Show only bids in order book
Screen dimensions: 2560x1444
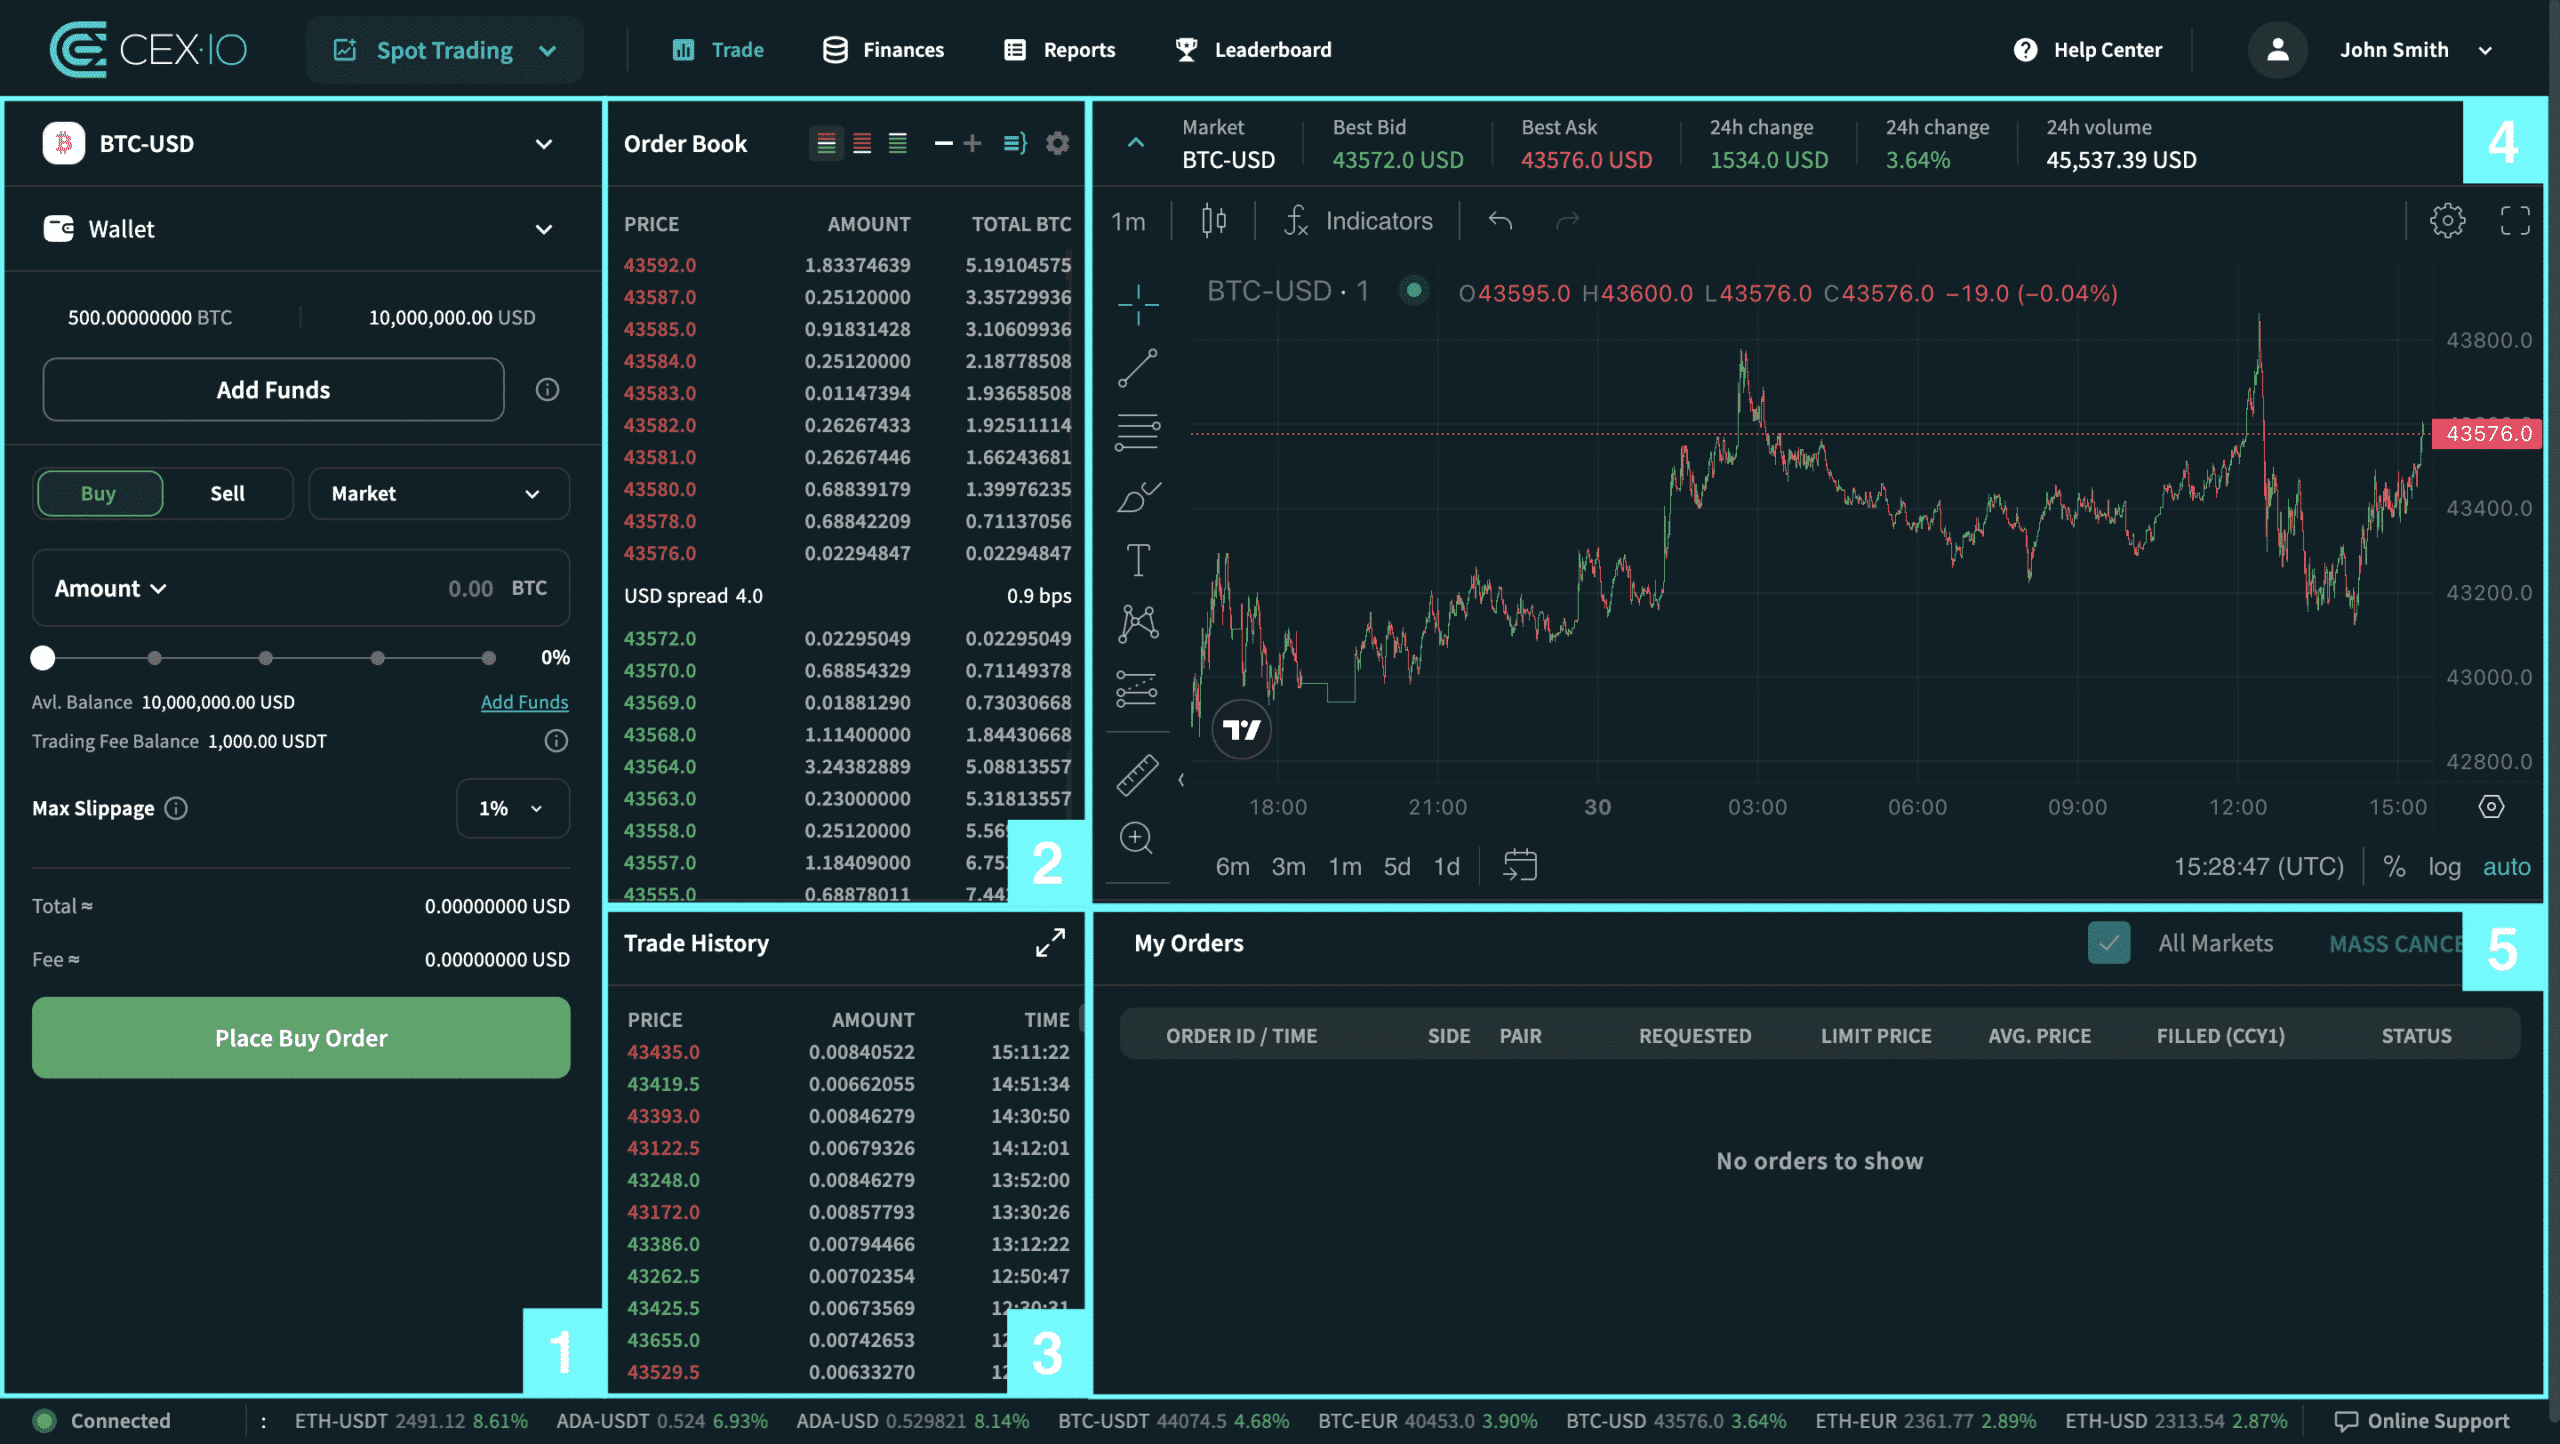pyautogui.click(x=898, y=143)
